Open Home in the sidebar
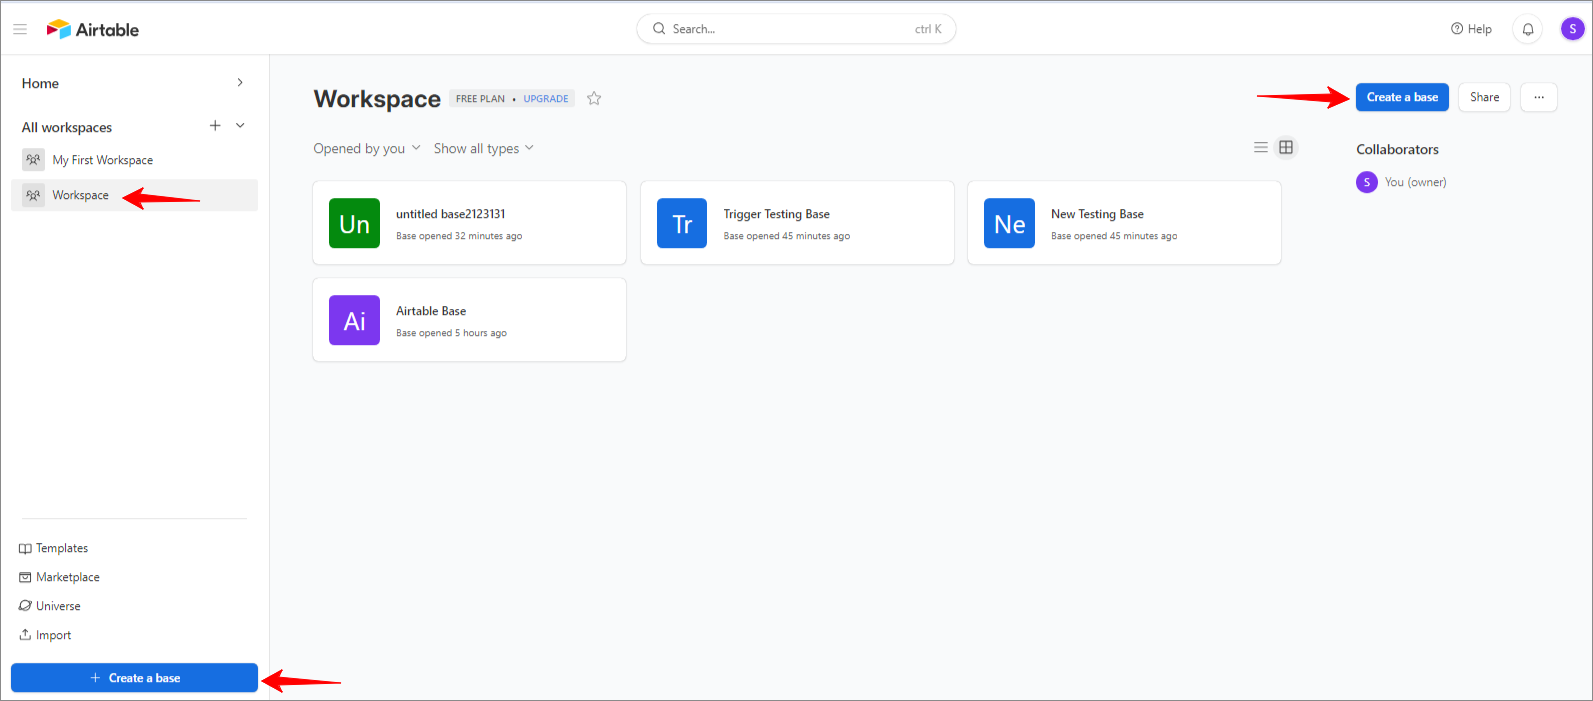The width and height of the screenshot is (1593, 701). click(x=40, y=83)
